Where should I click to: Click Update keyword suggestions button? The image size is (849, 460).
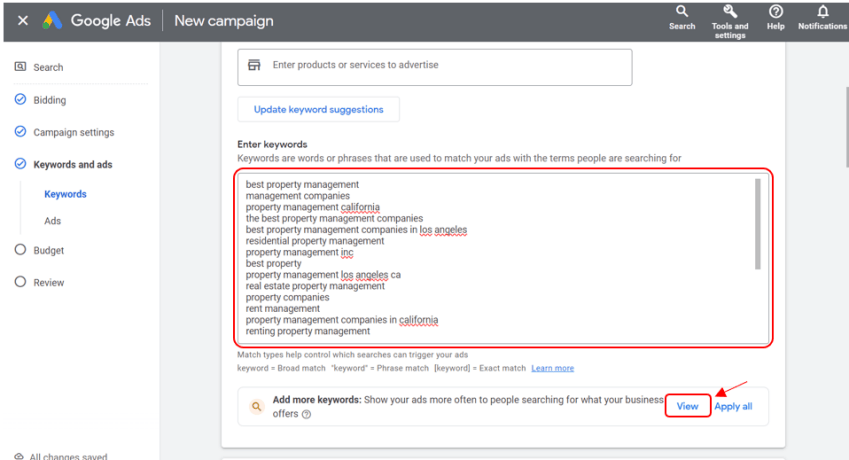(x=318, y=109)
